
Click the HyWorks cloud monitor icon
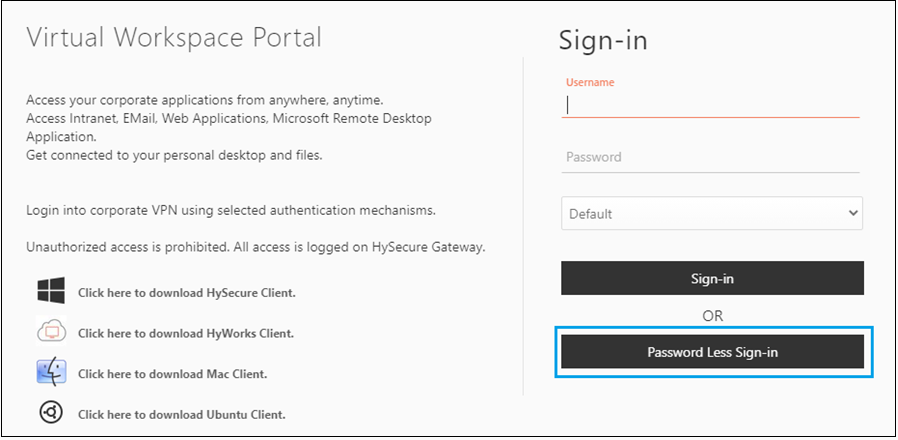[52, 331]
